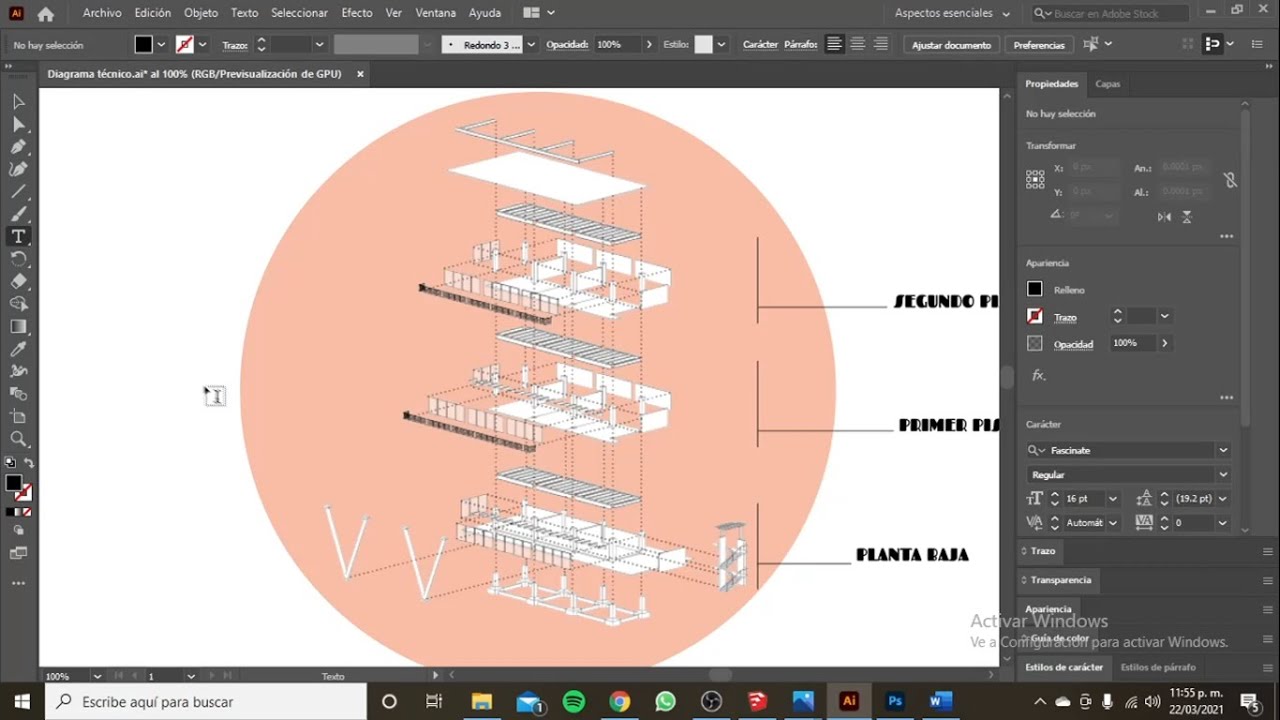Select the Zoom magnifier tool
Viewport: 1280px width, 720px height.
click(18, 439)
